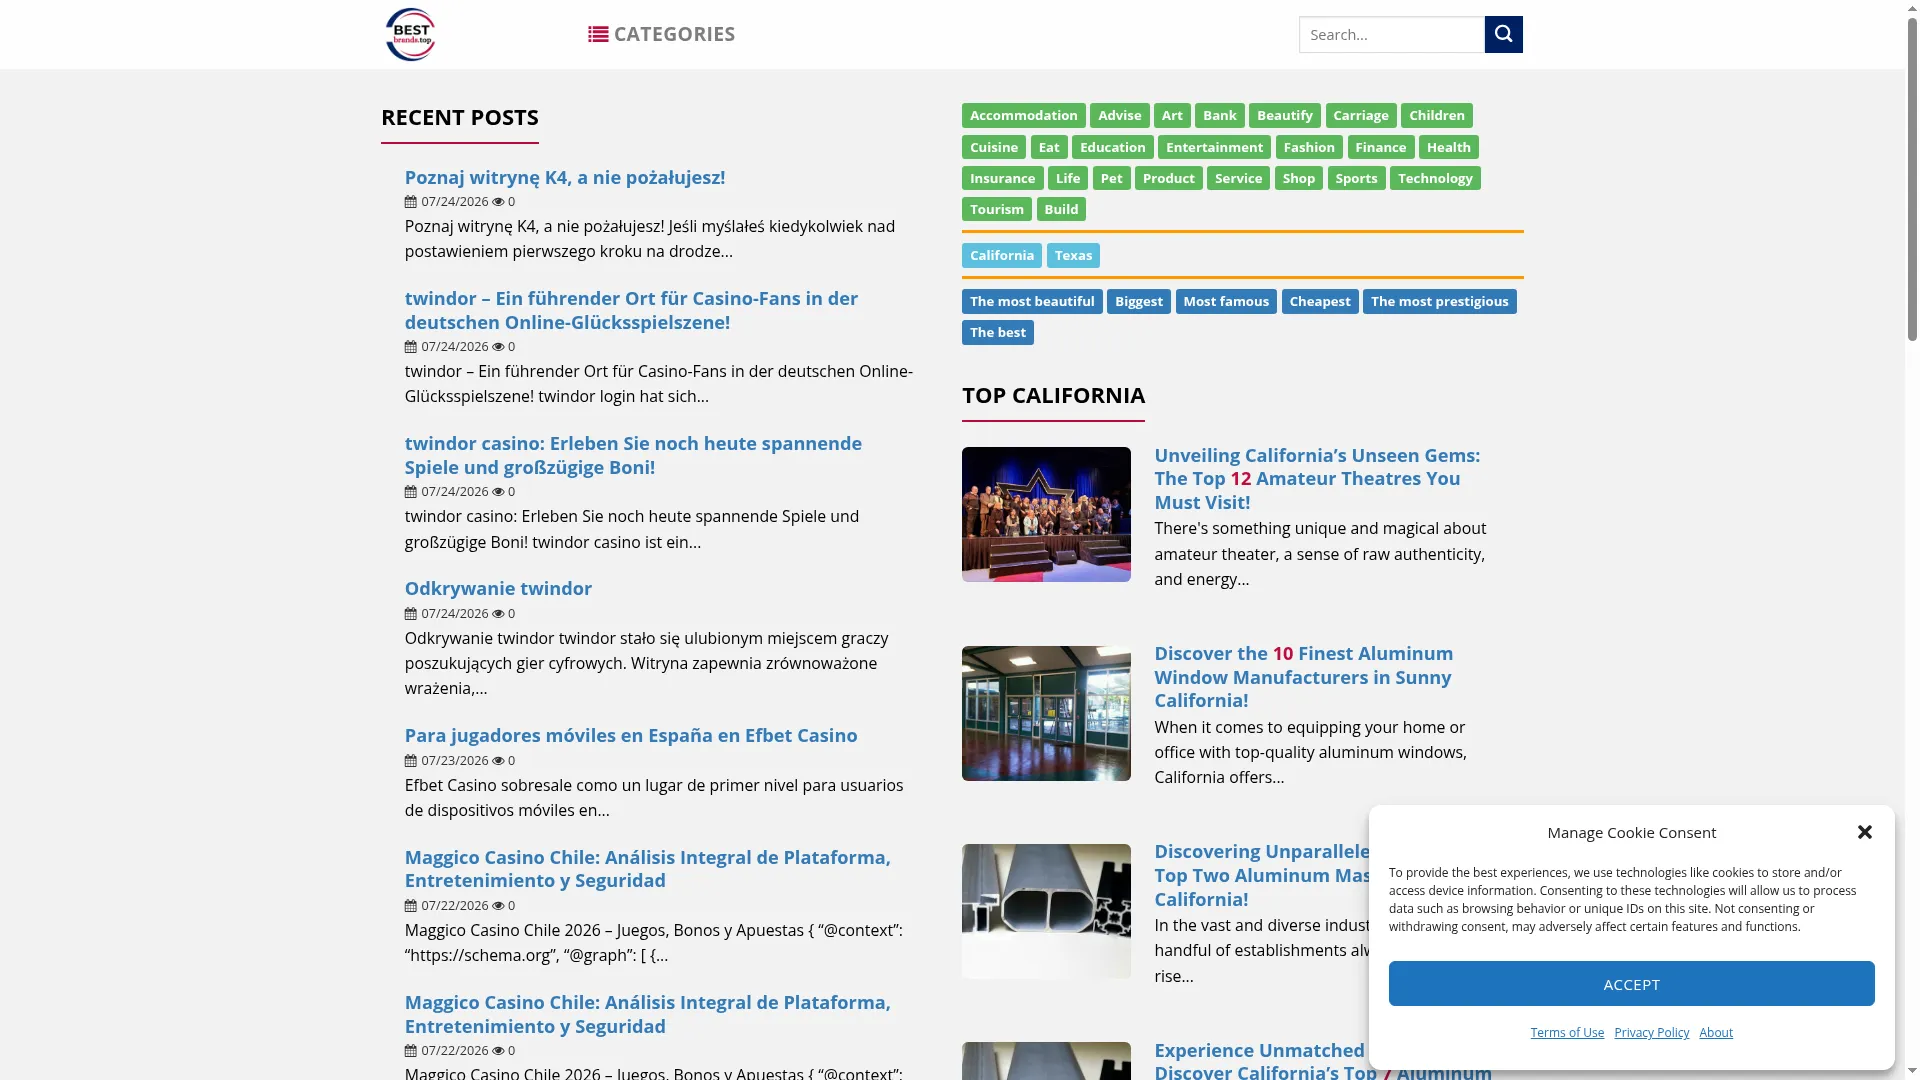Open the Terms of Use link
1920x1080 pixels.
pyautogui.click(x=1567, y=1033)
